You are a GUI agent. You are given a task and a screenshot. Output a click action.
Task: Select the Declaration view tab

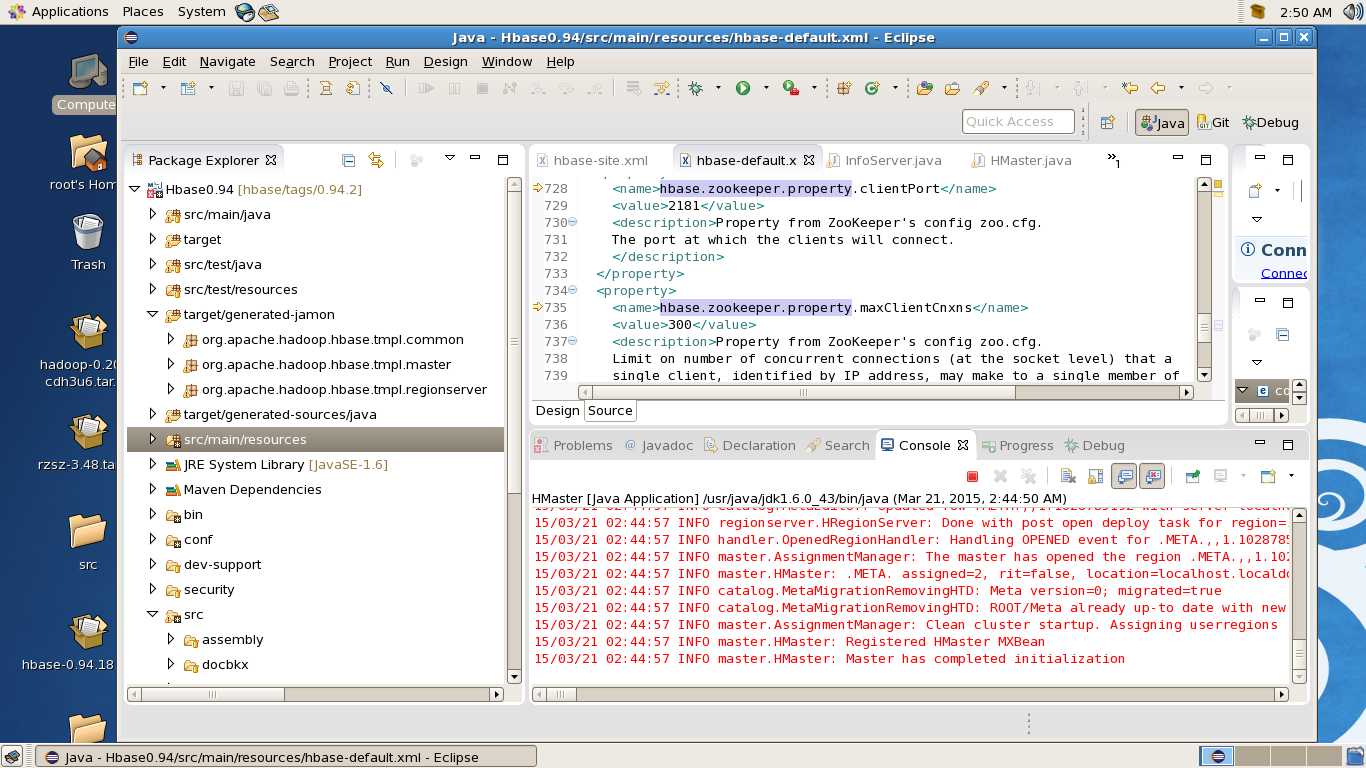click(748, 445)
